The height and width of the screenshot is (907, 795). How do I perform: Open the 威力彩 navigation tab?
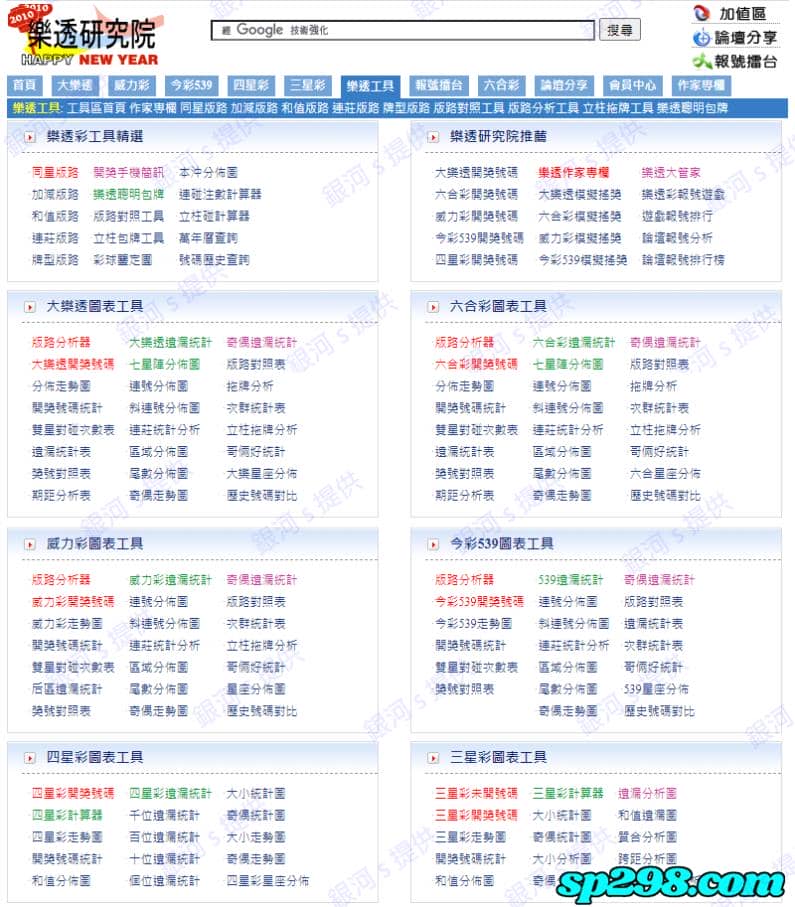[x=131, y=86]
